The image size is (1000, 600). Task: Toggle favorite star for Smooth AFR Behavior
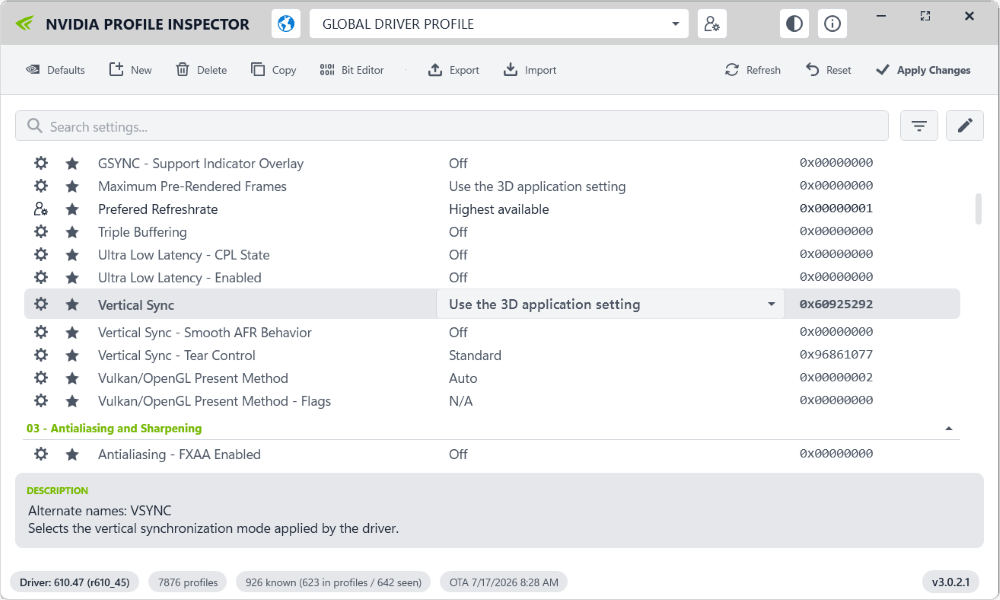72,333
